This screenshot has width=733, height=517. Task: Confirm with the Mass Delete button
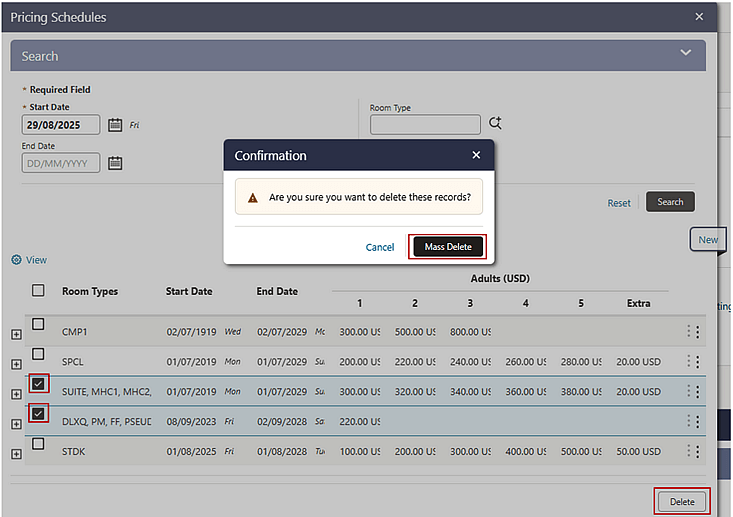(x=448, y=247)
